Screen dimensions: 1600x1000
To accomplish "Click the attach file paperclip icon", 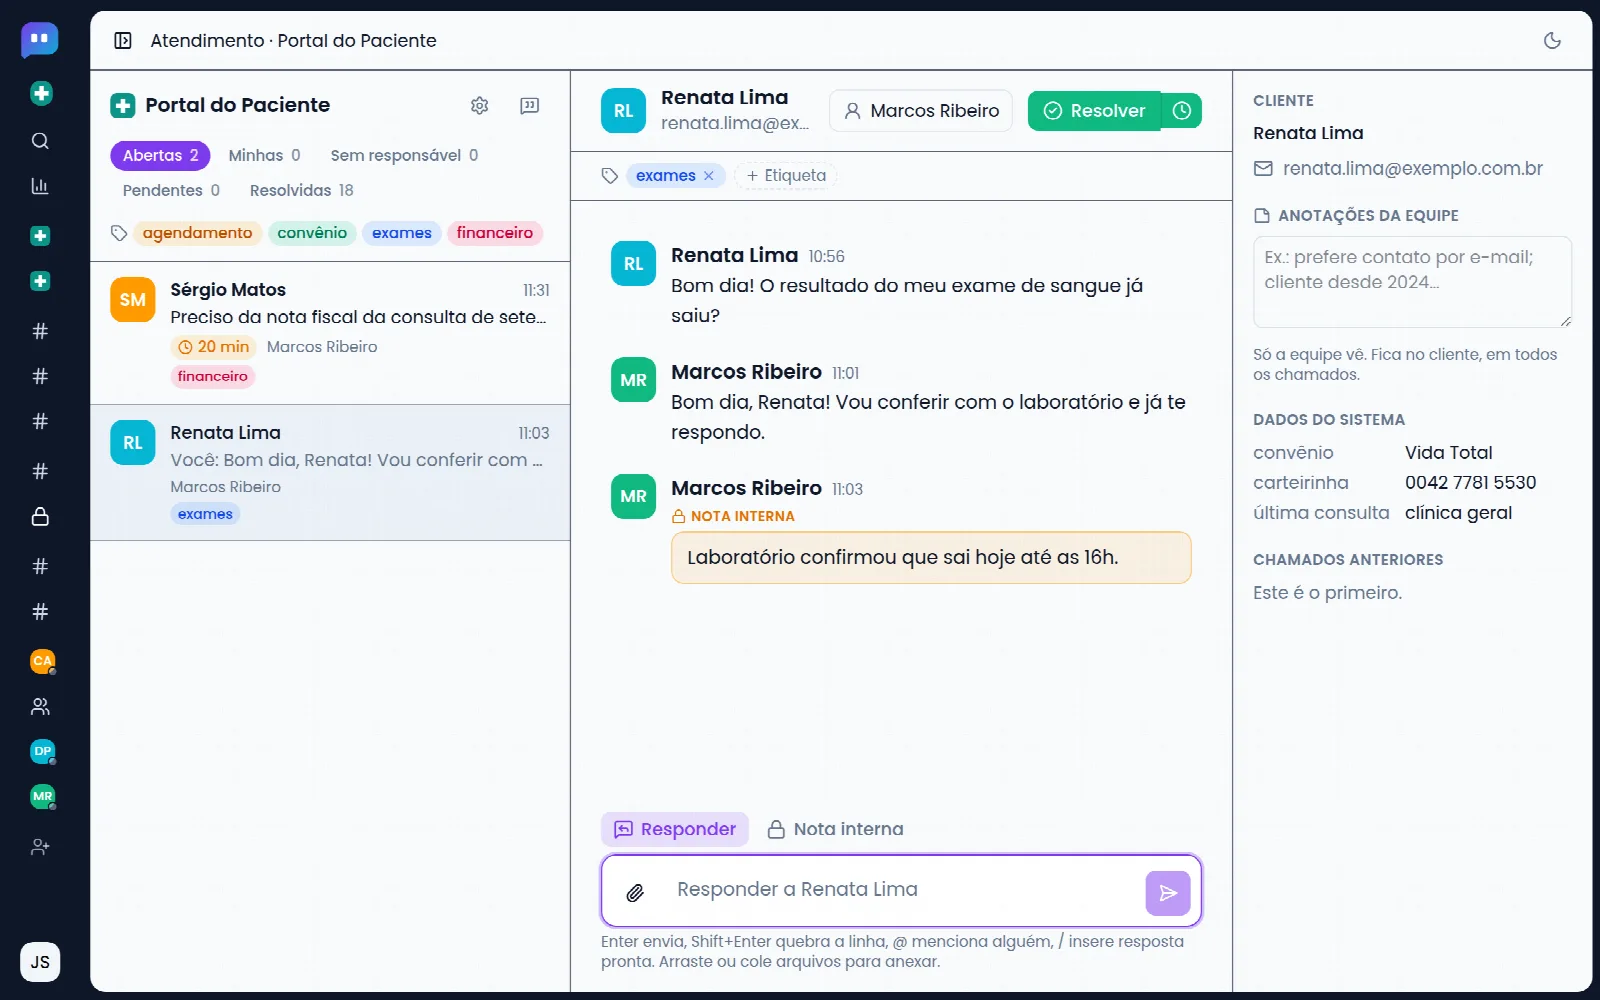I will 635,892.
